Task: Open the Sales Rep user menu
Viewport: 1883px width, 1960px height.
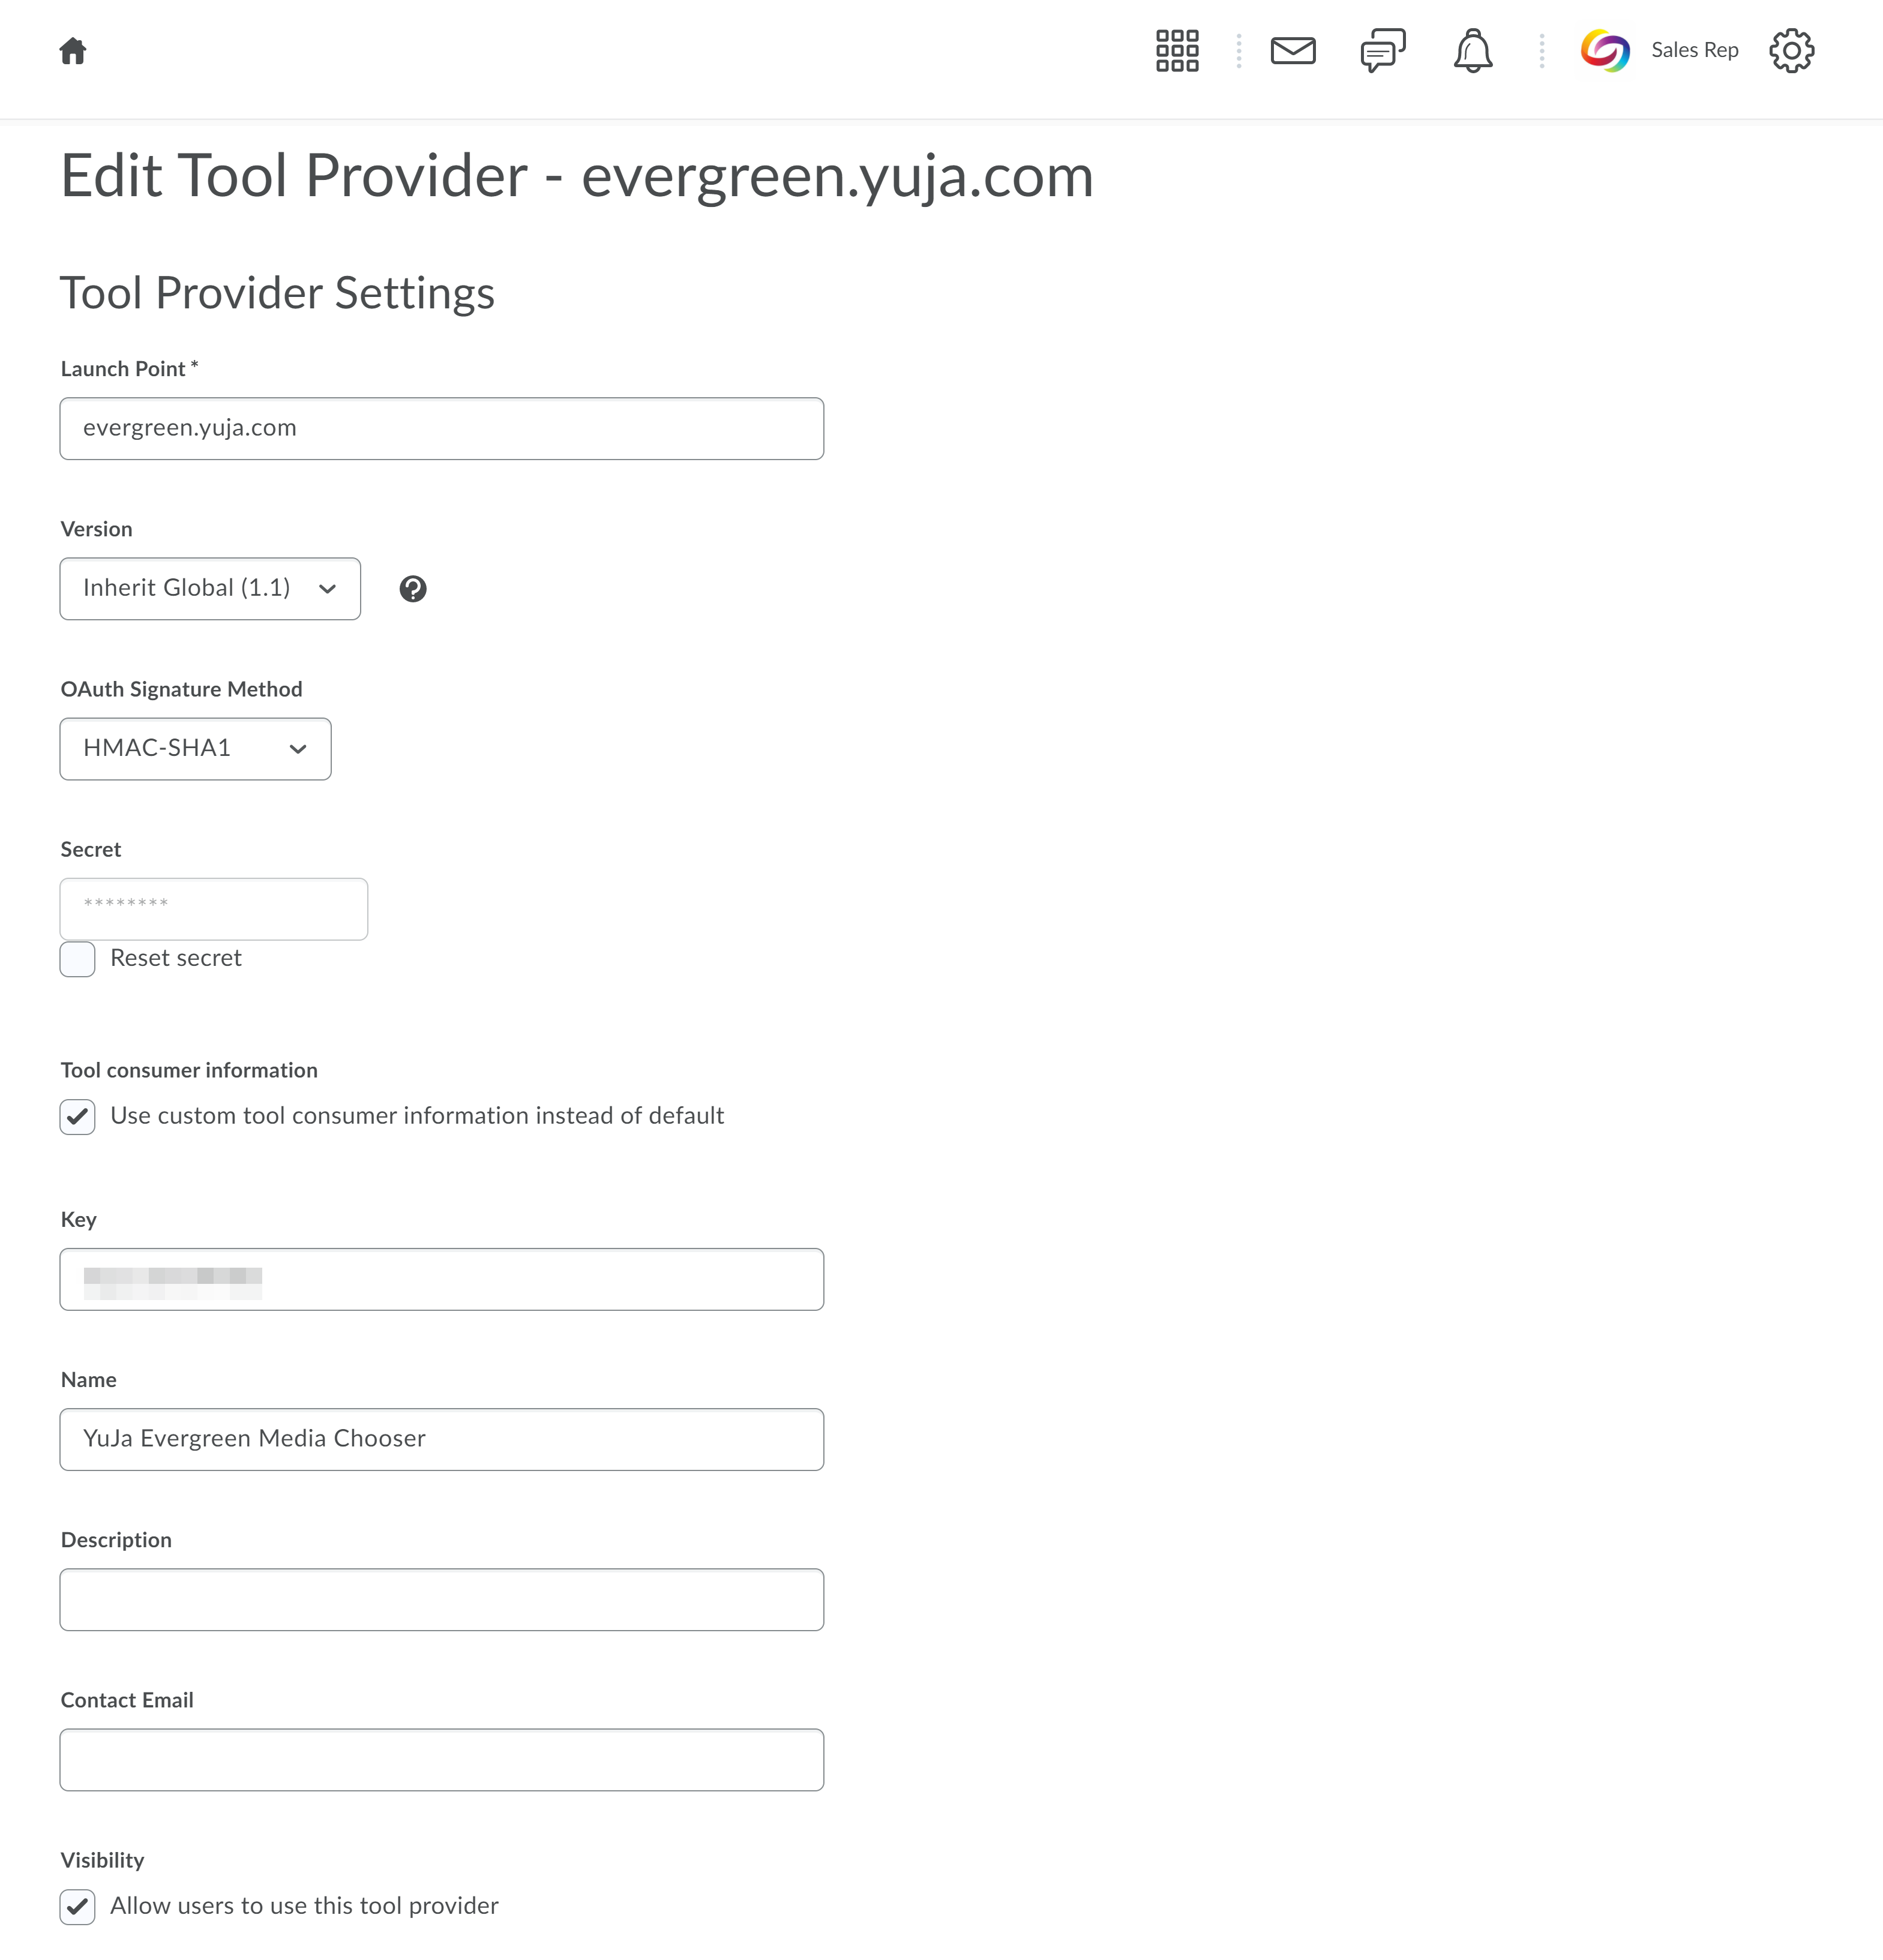Action: pyautogui.click(x=1694, y=51)
